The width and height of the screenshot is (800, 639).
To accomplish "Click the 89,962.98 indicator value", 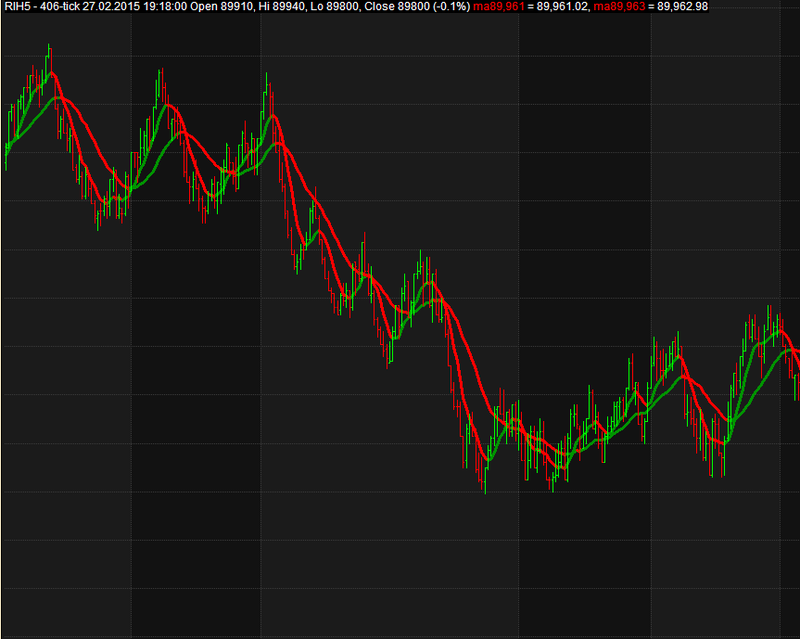I will [683, 7].
